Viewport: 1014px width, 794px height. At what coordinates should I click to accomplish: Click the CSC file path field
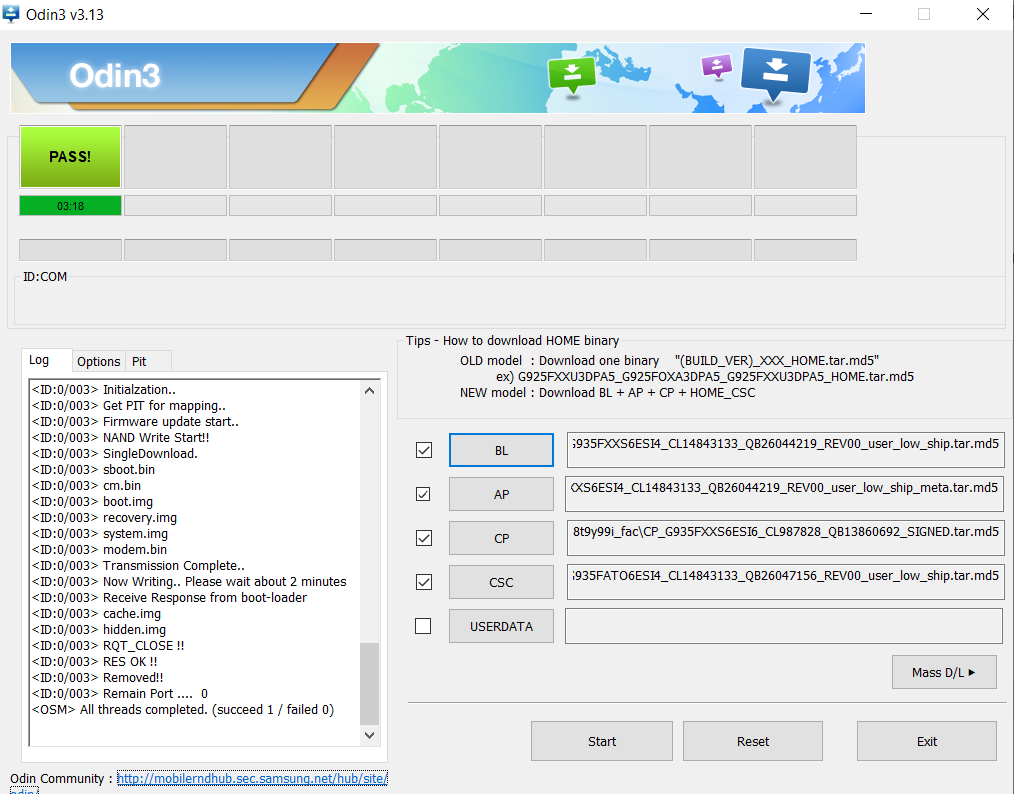click(x=785, y=582)
